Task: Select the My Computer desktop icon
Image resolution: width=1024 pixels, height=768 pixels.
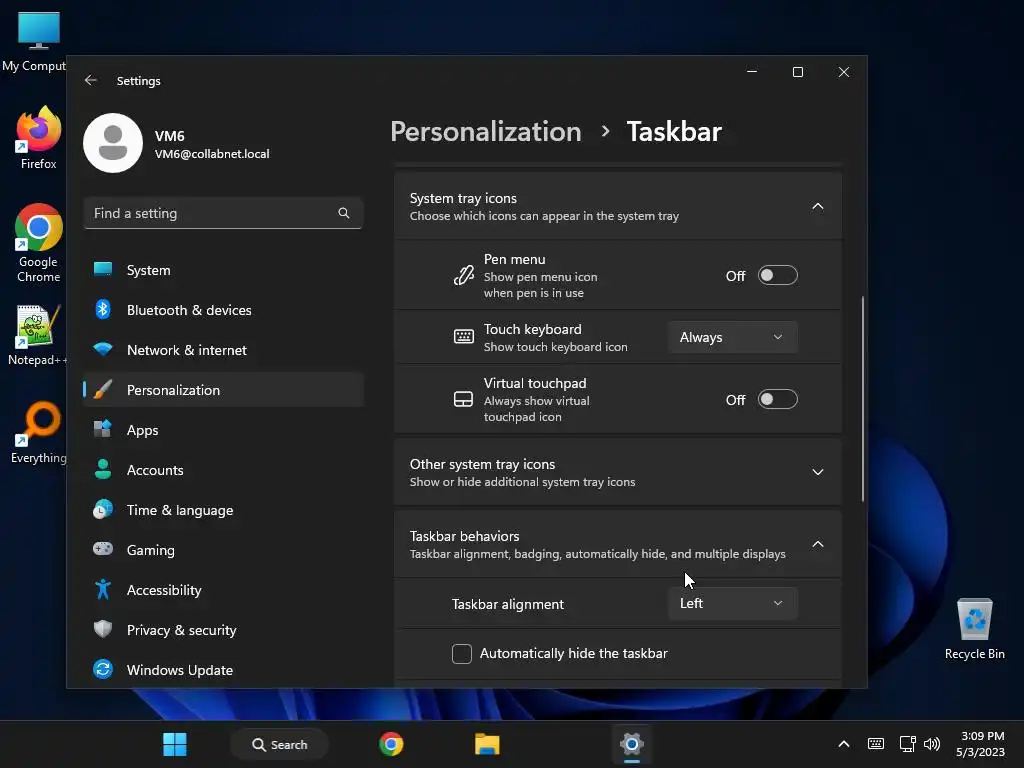Action: (x=34, y=41)
